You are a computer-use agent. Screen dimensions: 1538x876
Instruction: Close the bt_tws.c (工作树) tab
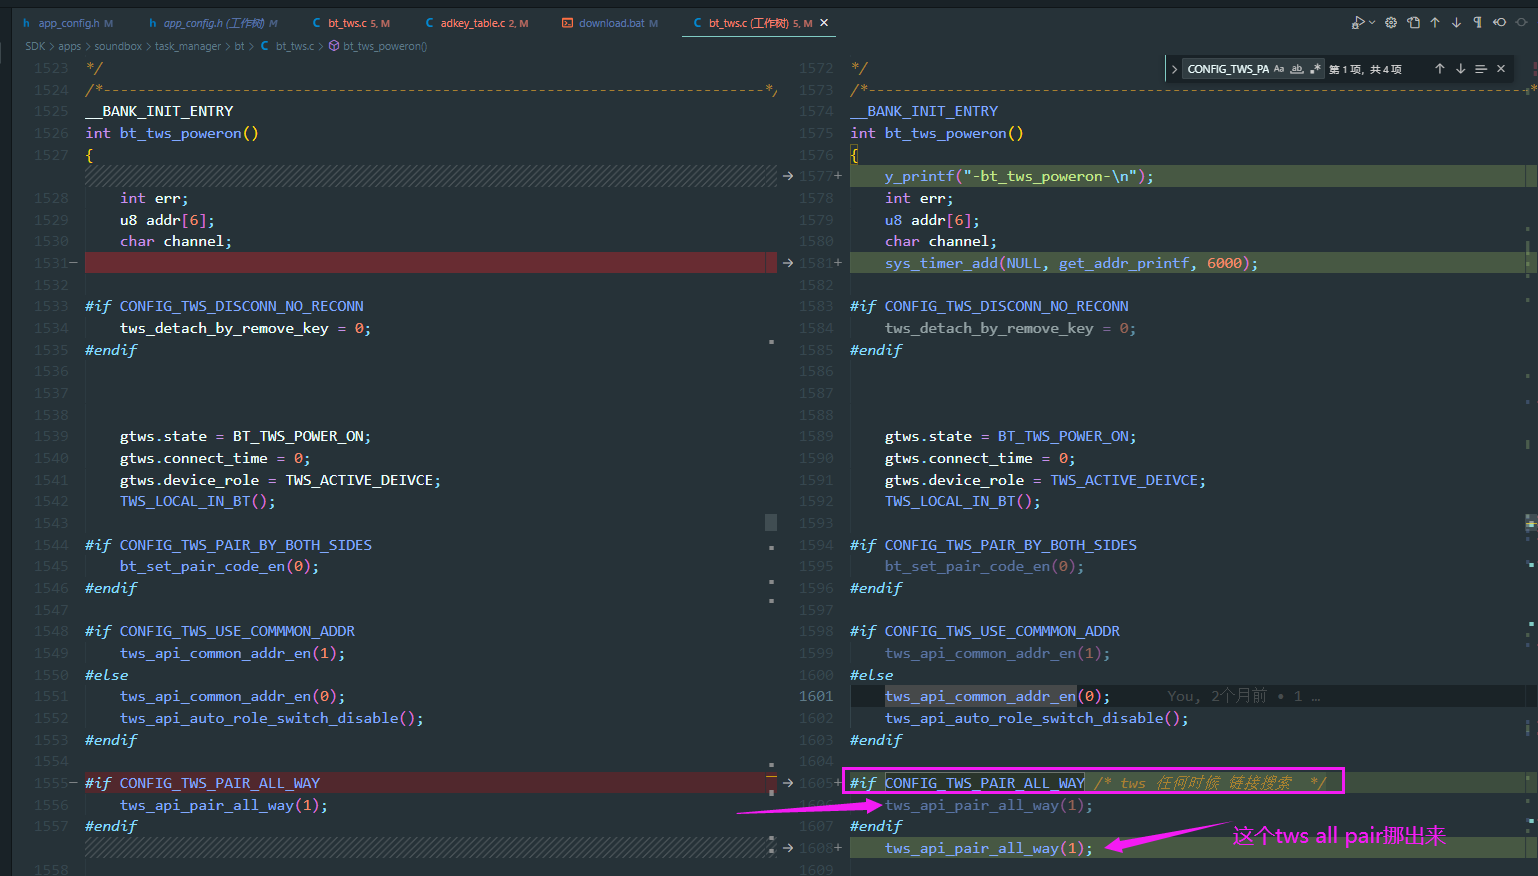pyautogui.click(x=824, y=23)
